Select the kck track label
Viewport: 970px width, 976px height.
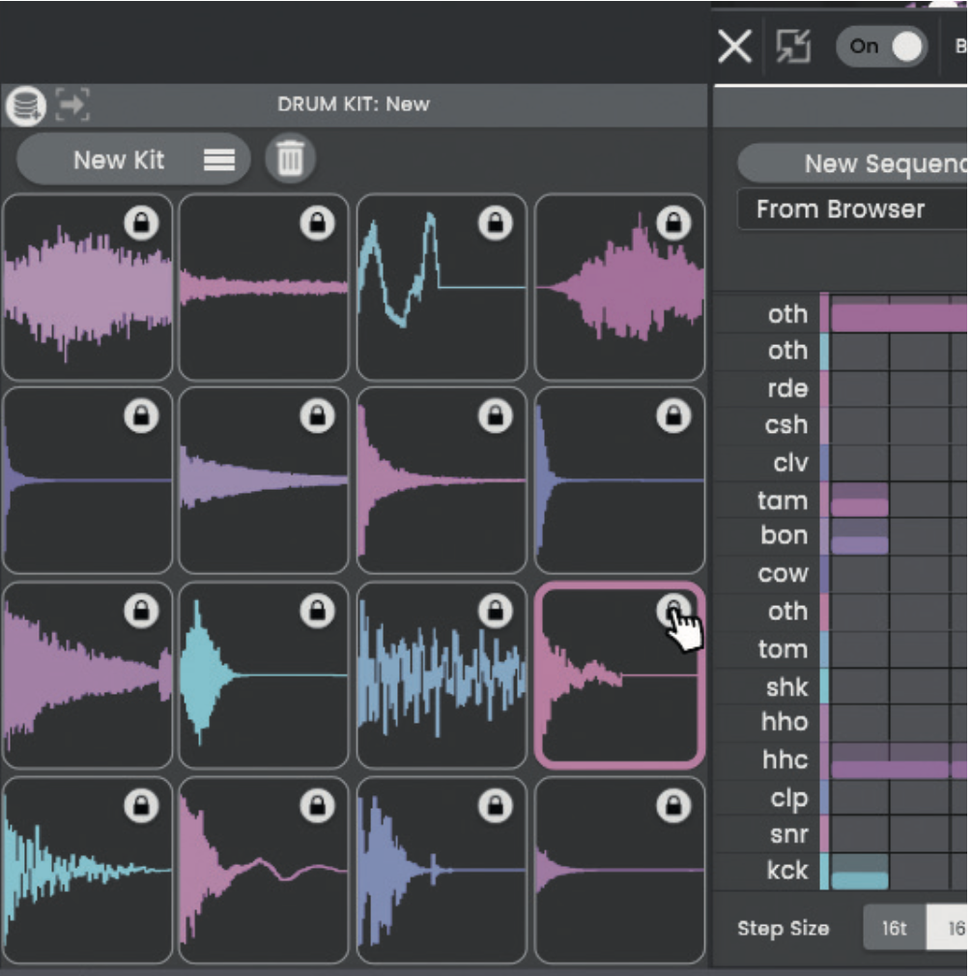pyautogui.click(x=789, y=871)
